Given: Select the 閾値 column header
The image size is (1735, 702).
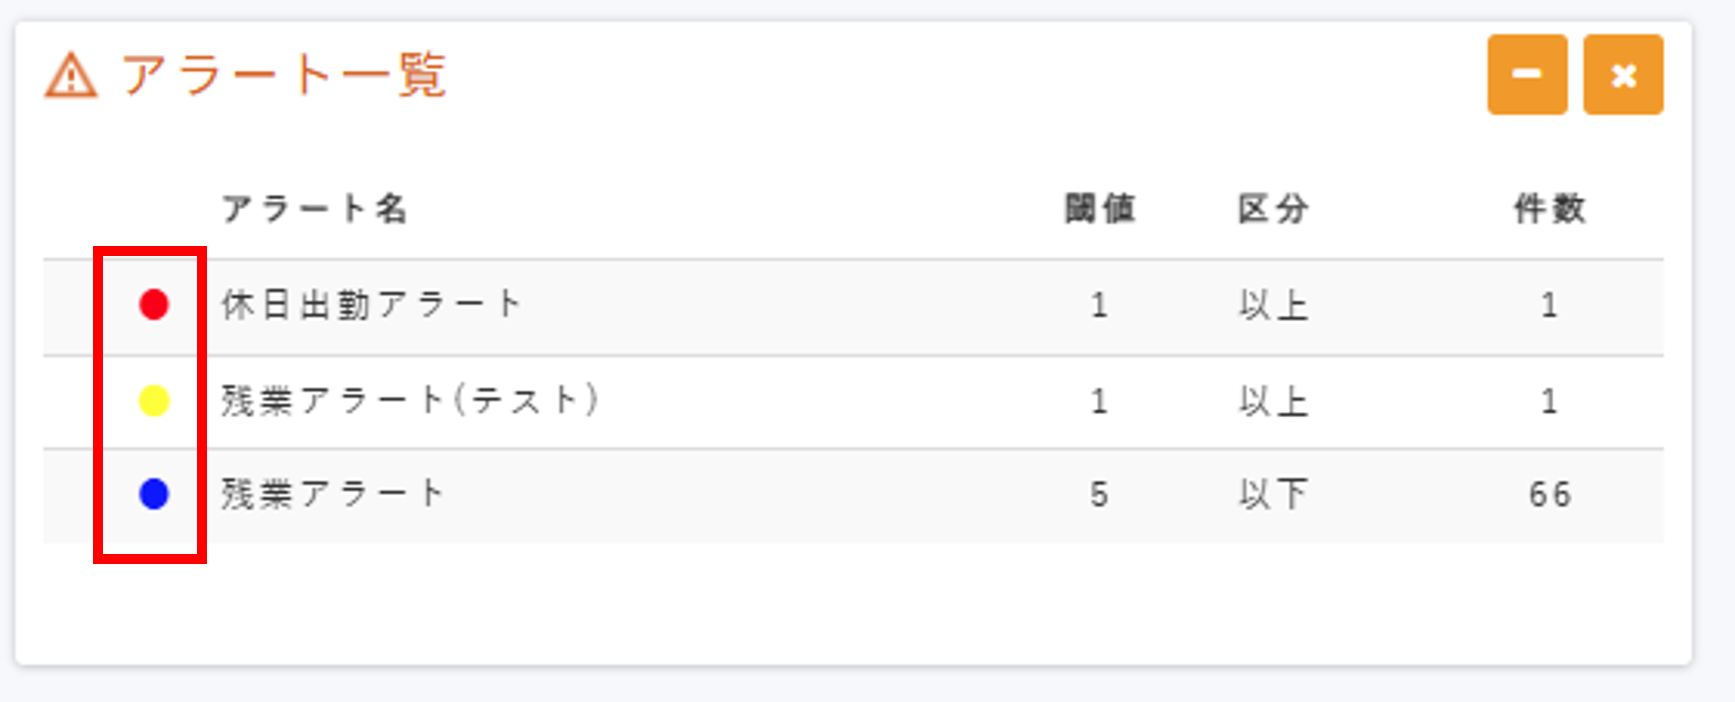Looking at the screenshot, I should [1099, 209].
